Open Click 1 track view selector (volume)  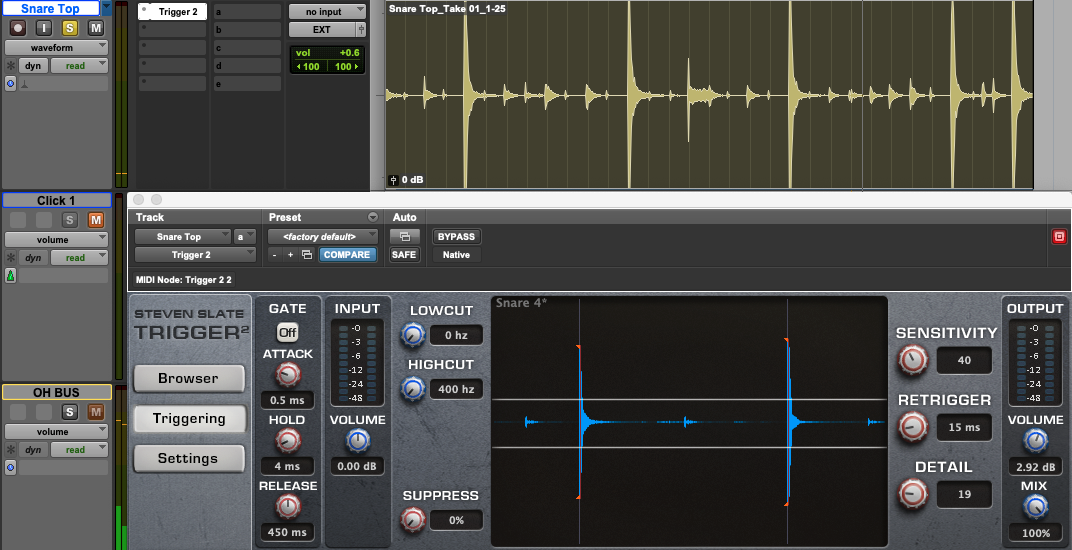point(56,239)
